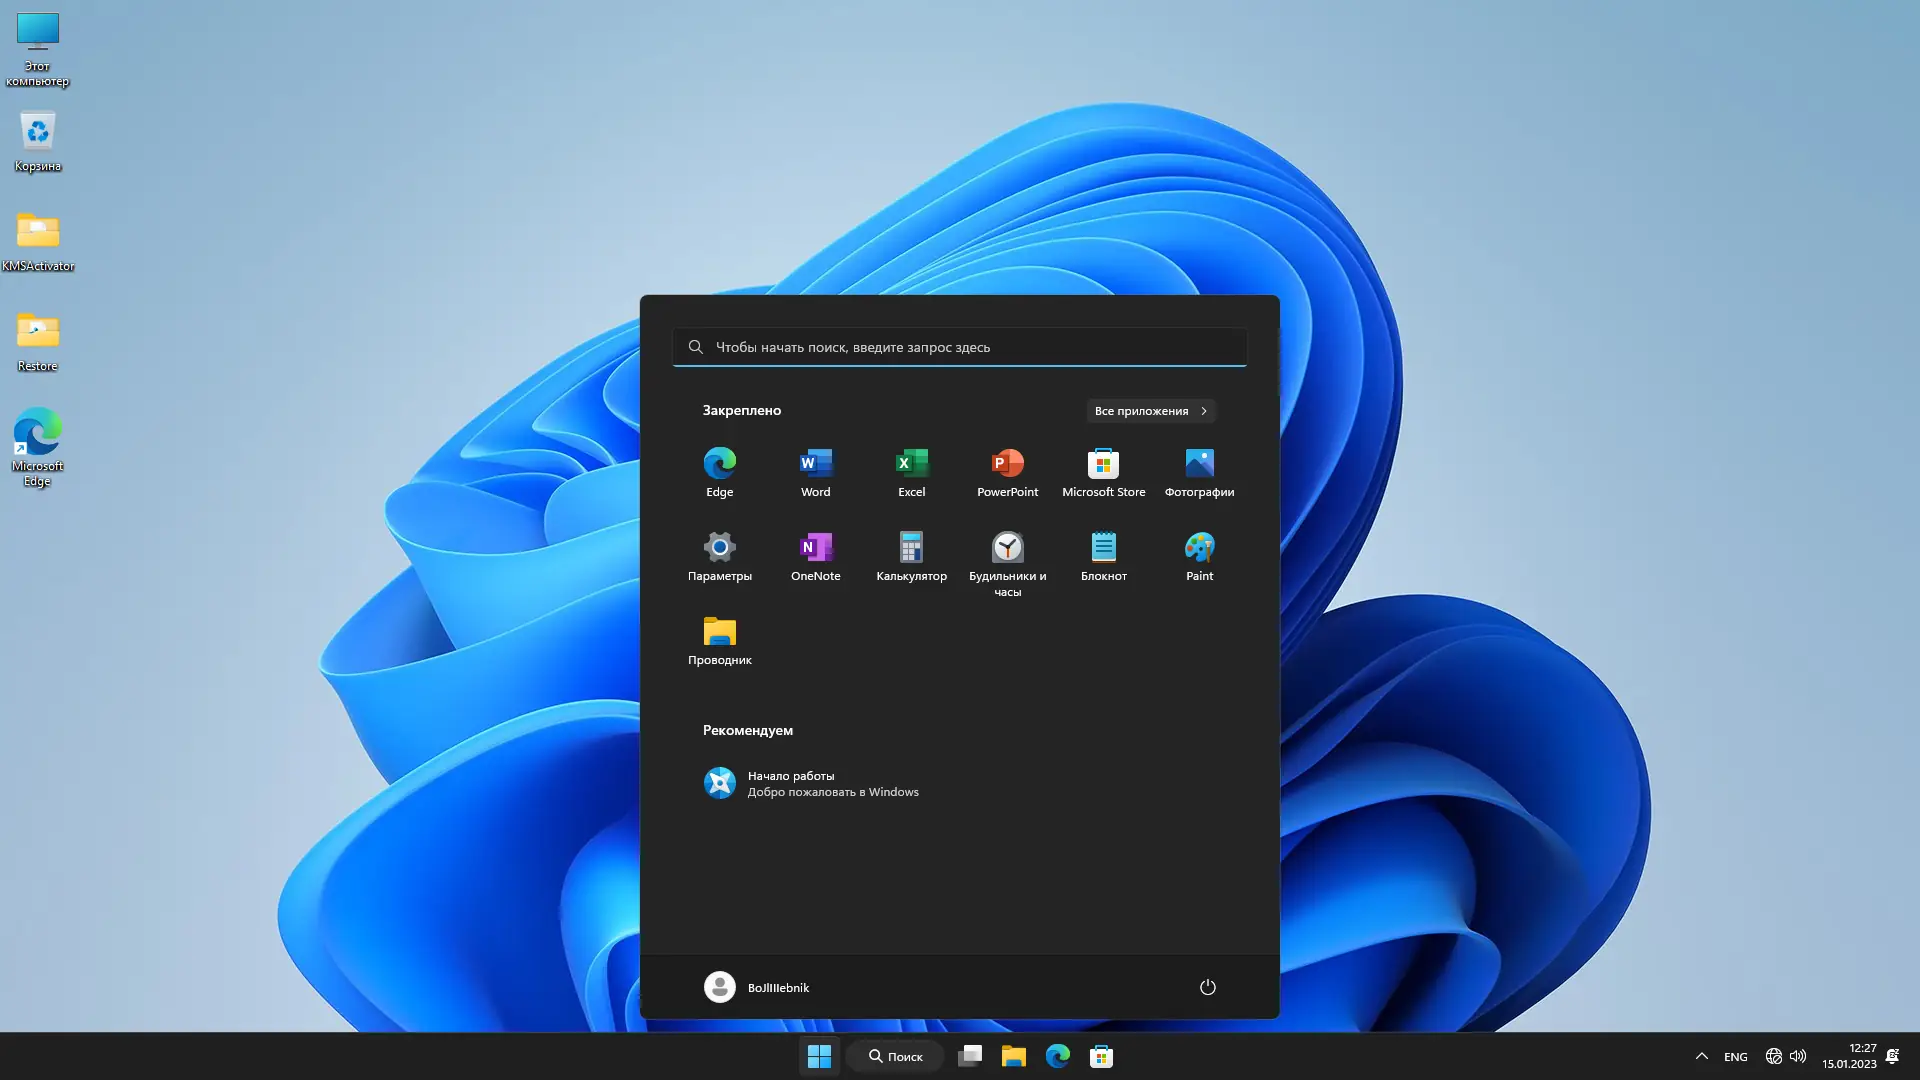Toggle the Start button on taskbar
Viewport: 1920px width, 1080px height.
click(x=819, y=1056)
